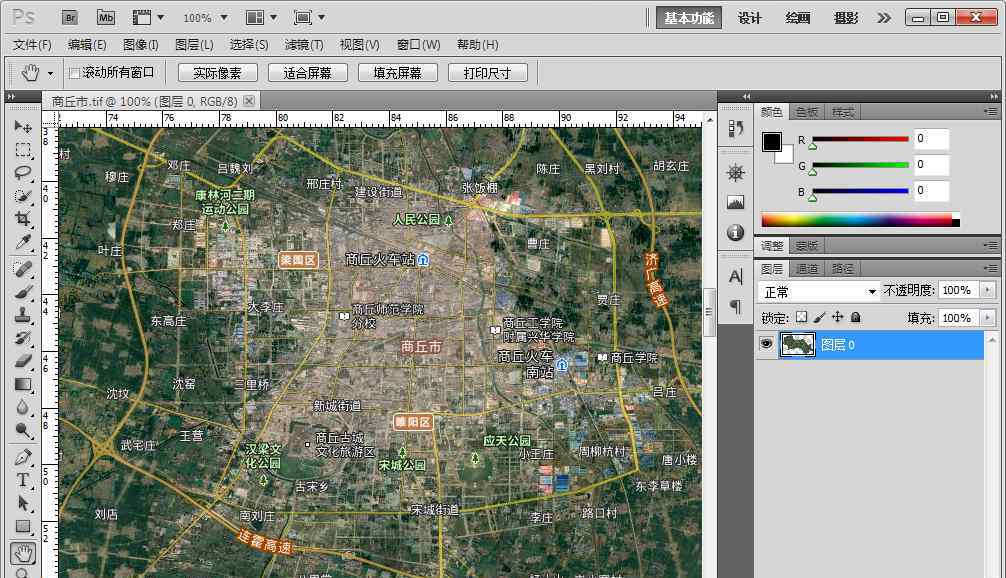This screenshot has height=578, width=1006.
Task: Open the 正常 blend mode dropdown
Action: [820, 291]
